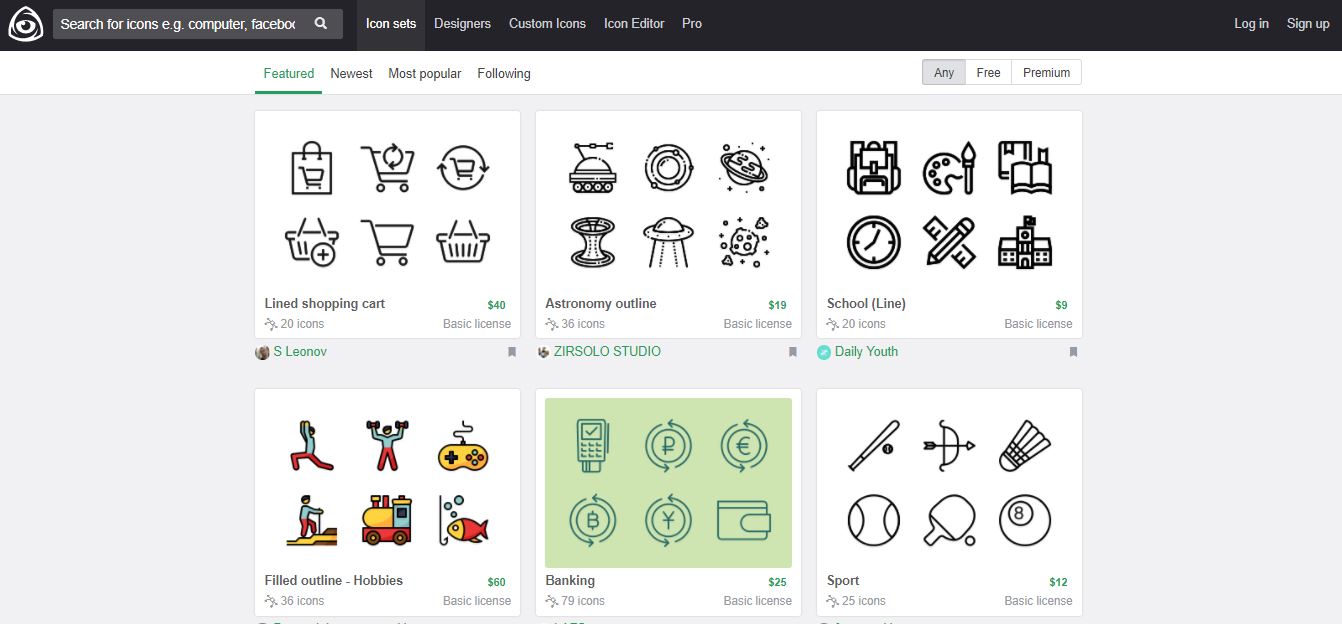Bookmark the Astronomy outline icon set

[792, 352]
